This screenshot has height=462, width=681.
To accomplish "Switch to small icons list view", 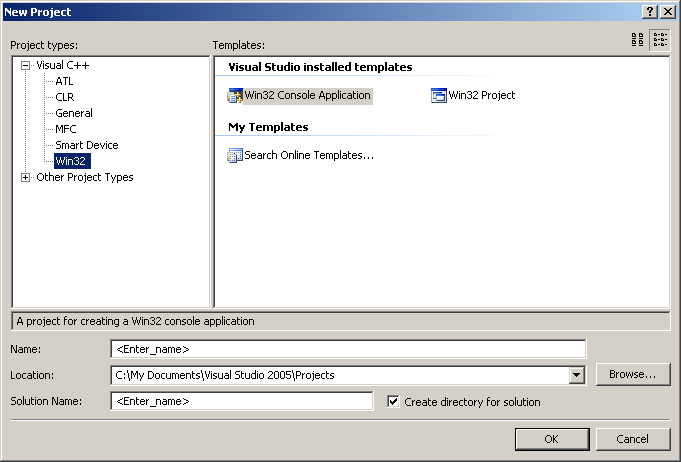I will [660, 40].
